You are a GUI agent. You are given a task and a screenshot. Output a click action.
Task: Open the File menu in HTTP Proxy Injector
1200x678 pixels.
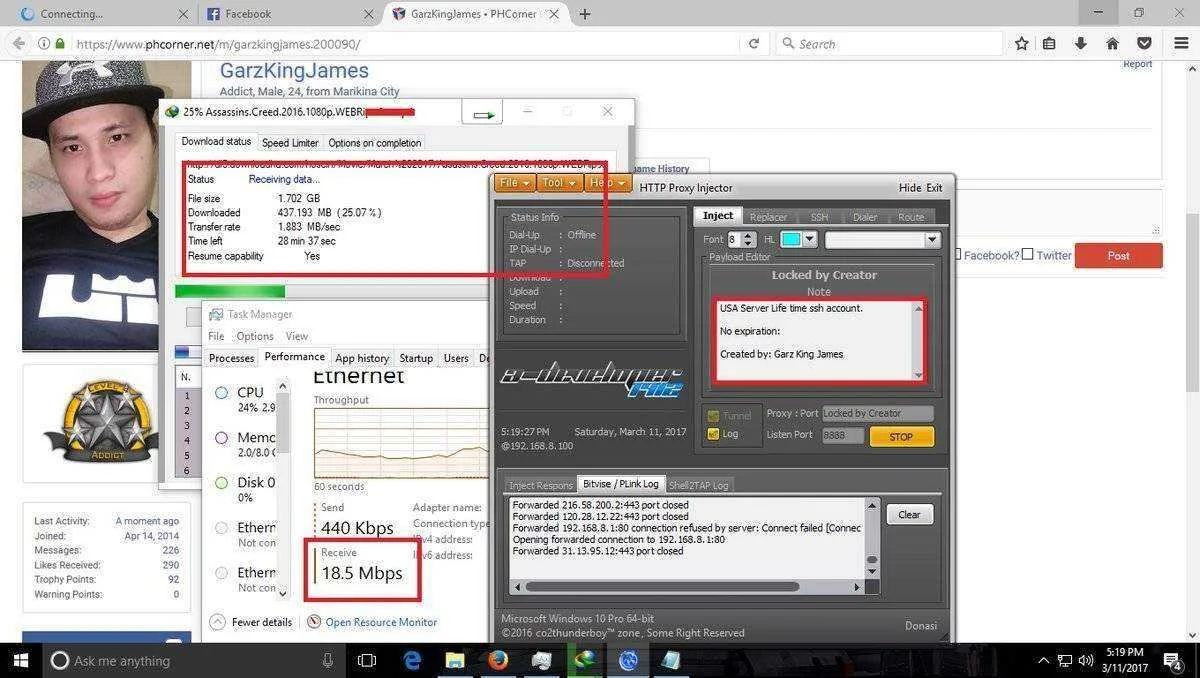point(514,183)
